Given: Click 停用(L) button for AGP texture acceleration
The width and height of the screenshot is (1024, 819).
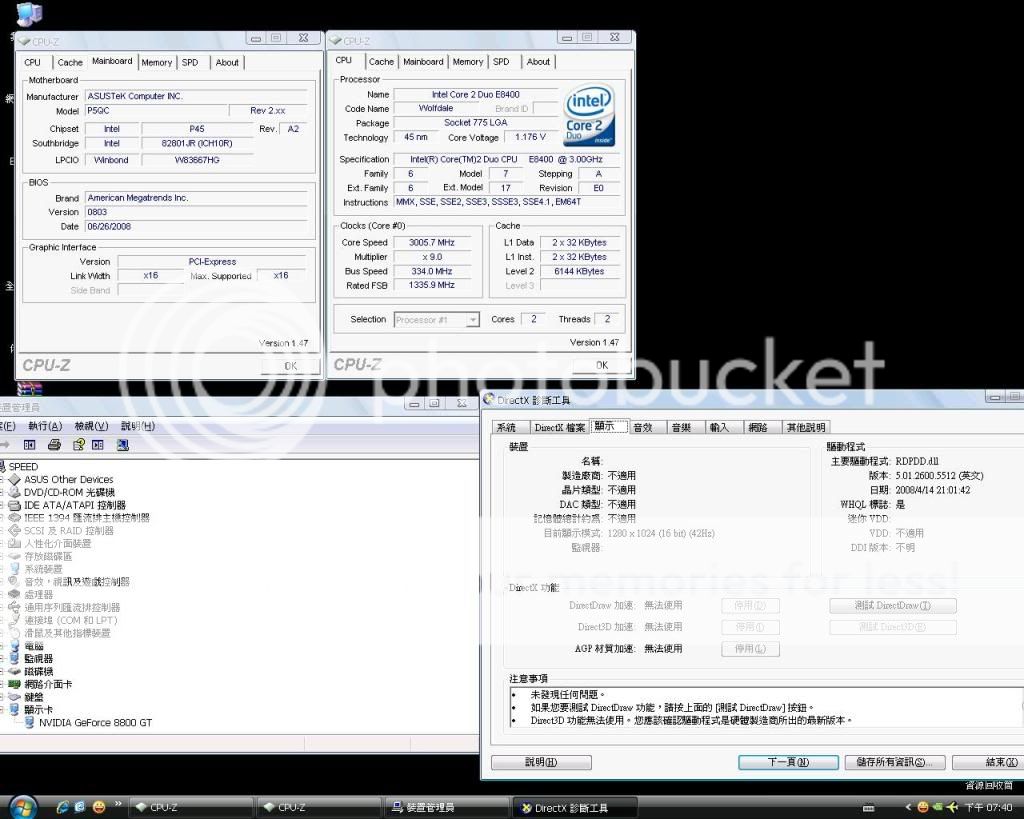Looking at the screenshot, I should [750, 649].
